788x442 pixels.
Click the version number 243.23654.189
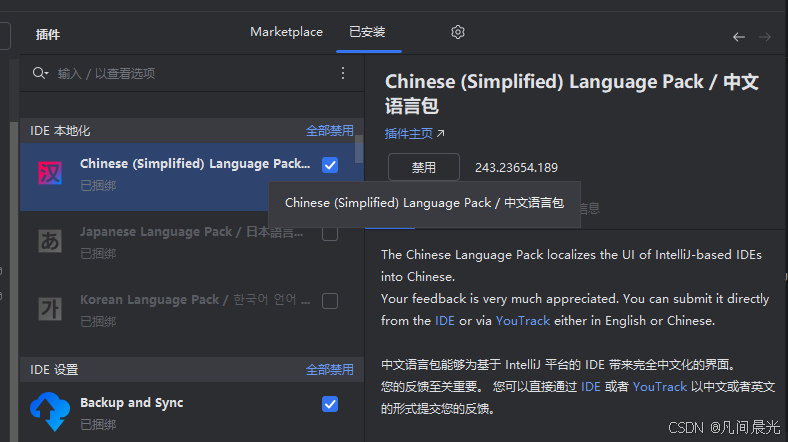point(516,168)
